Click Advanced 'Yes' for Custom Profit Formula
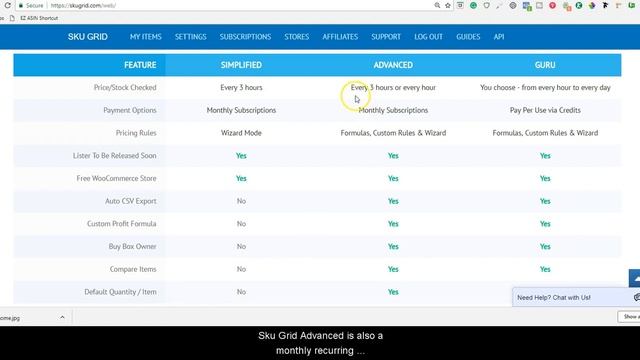 click(393, 224)
